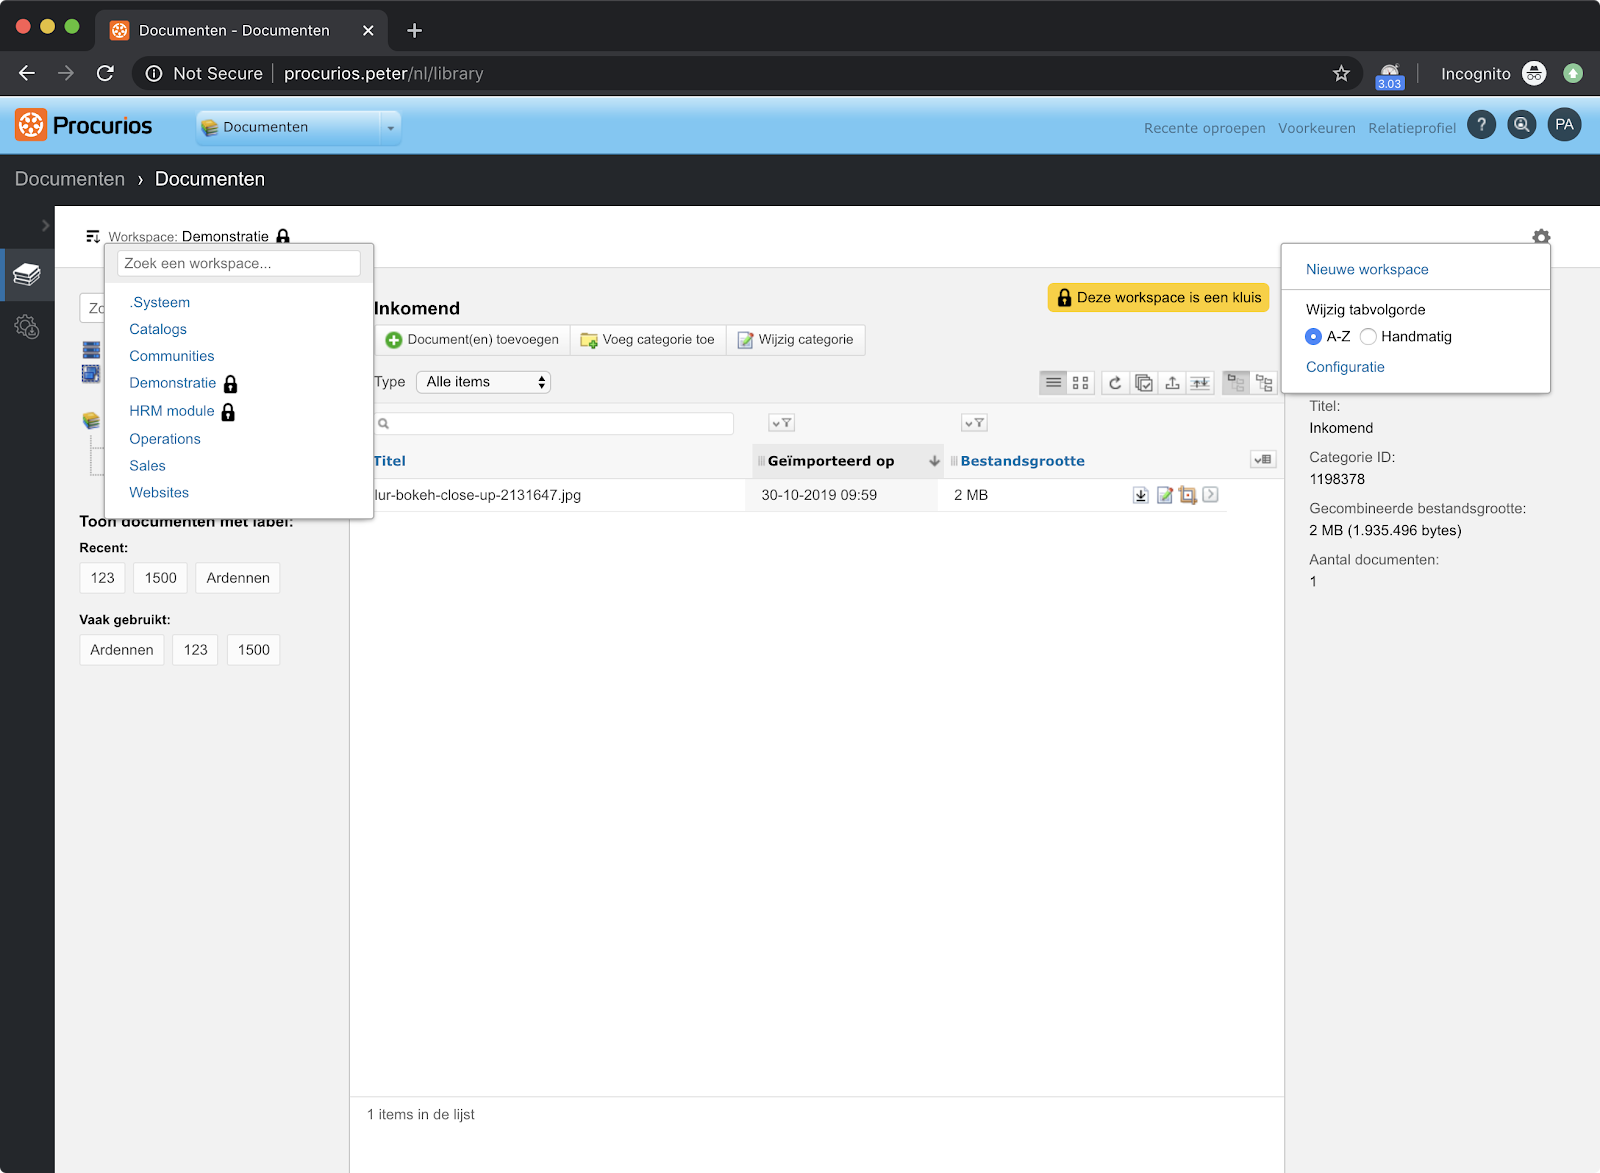Image resolution: width=1600 pixels, height=1173 pixels.
Task: Open the workspace settings gear icon
Action: click(x=1541, y=237)
